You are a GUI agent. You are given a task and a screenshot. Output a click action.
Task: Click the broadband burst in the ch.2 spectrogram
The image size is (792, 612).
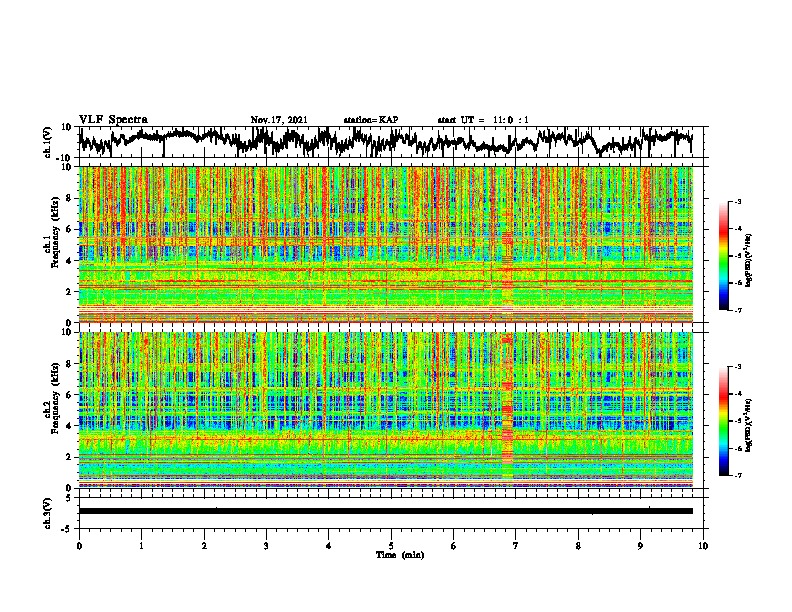[x=507, y=409]
